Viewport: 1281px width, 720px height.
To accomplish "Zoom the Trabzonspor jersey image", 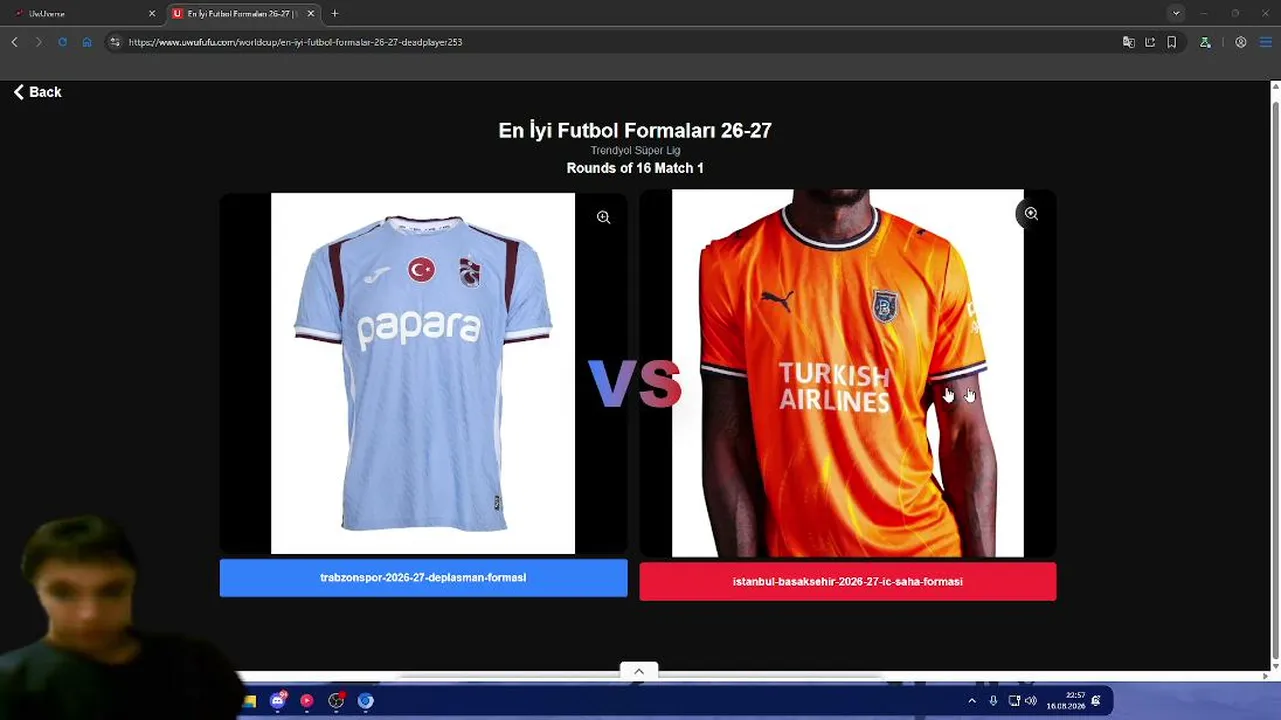I will (603, 217).
